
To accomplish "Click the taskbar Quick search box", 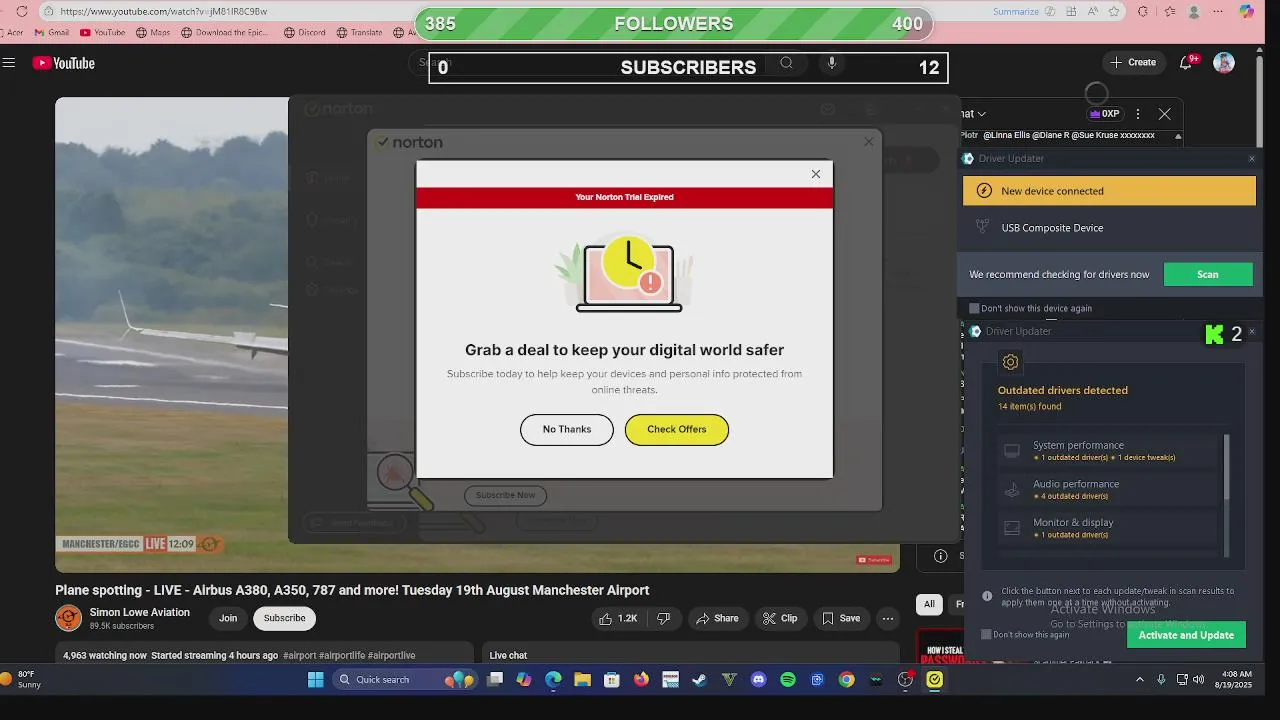I will pyautogui.click(x=405, y=680).
